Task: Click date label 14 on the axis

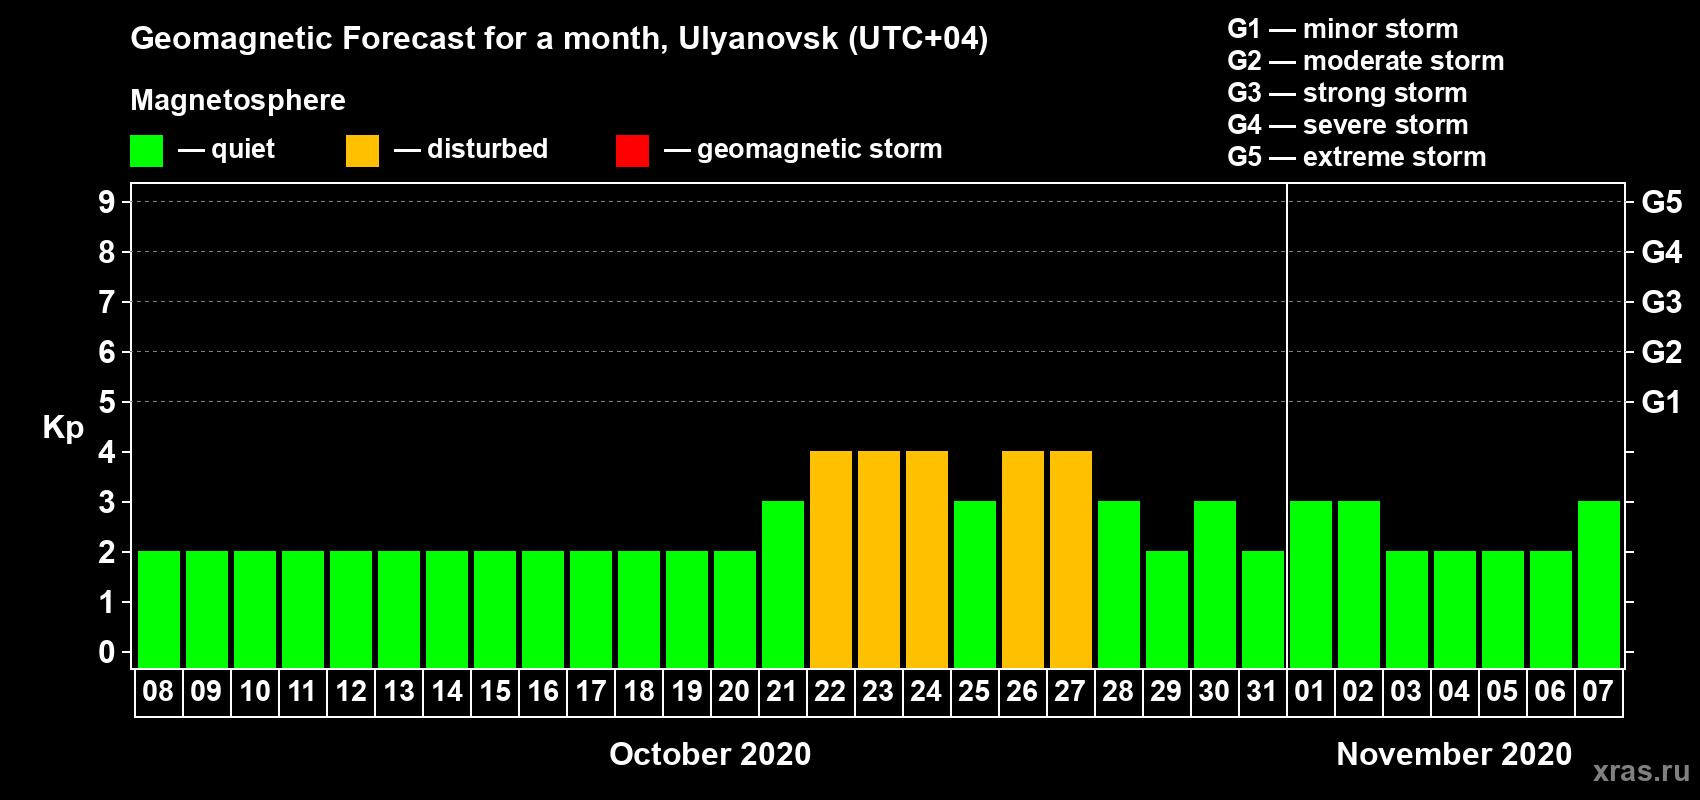Action: pyautogui.click(x=446, y=691)
